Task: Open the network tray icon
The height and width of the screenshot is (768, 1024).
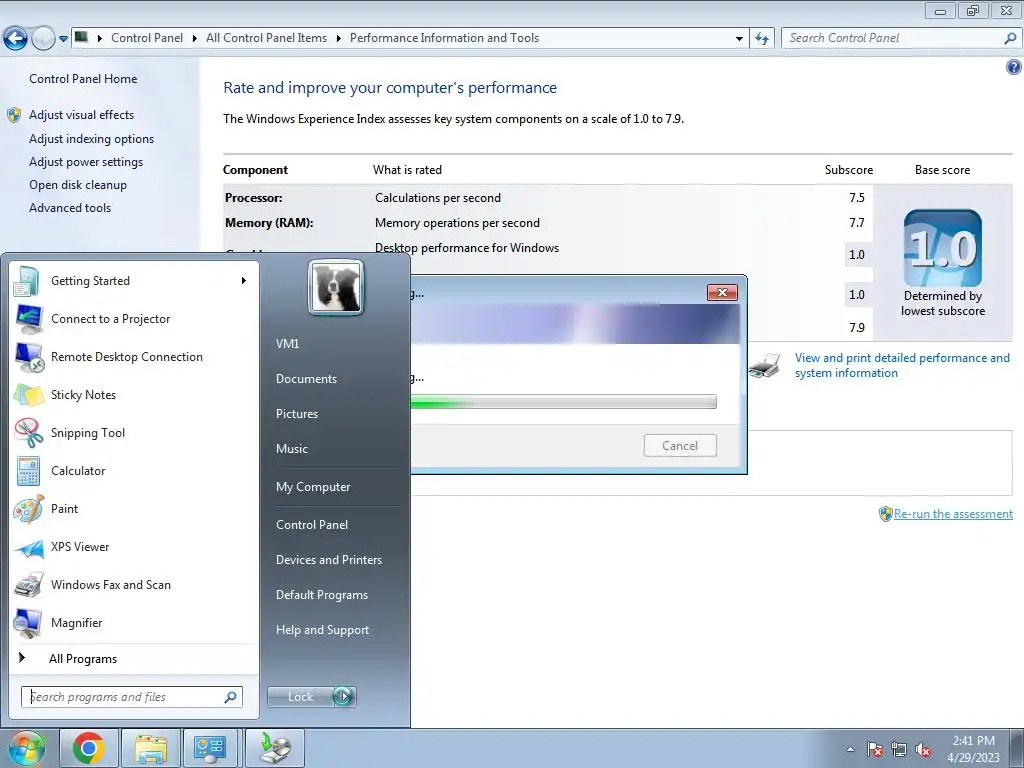Action: coord(899,749)
